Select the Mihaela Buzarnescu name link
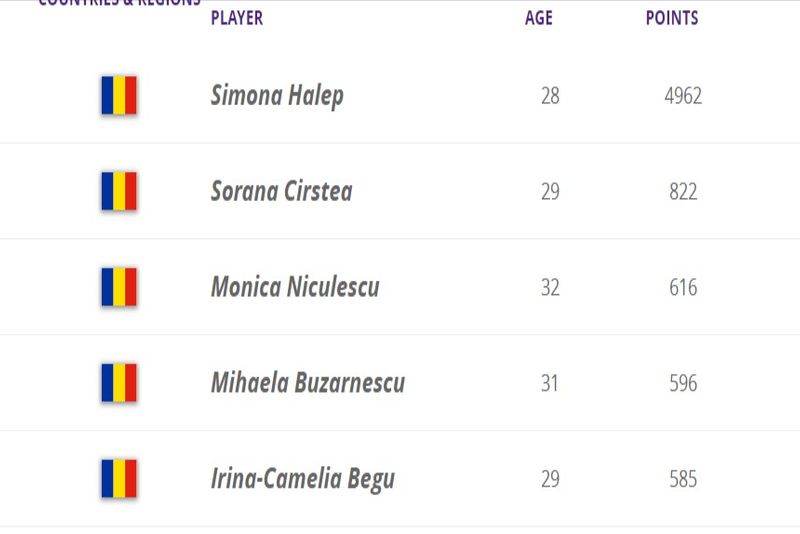 (307, 383)
